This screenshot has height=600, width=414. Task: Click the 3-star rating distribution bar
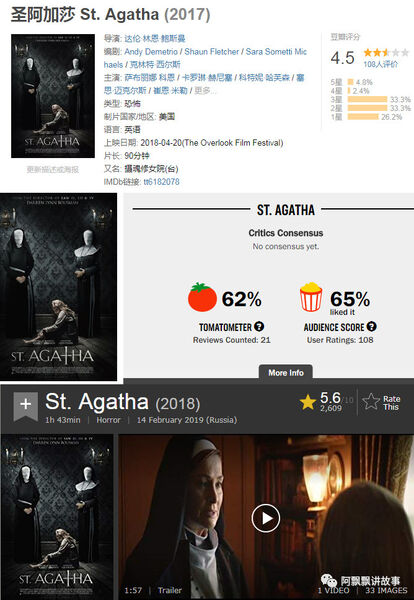coord(367,99)
